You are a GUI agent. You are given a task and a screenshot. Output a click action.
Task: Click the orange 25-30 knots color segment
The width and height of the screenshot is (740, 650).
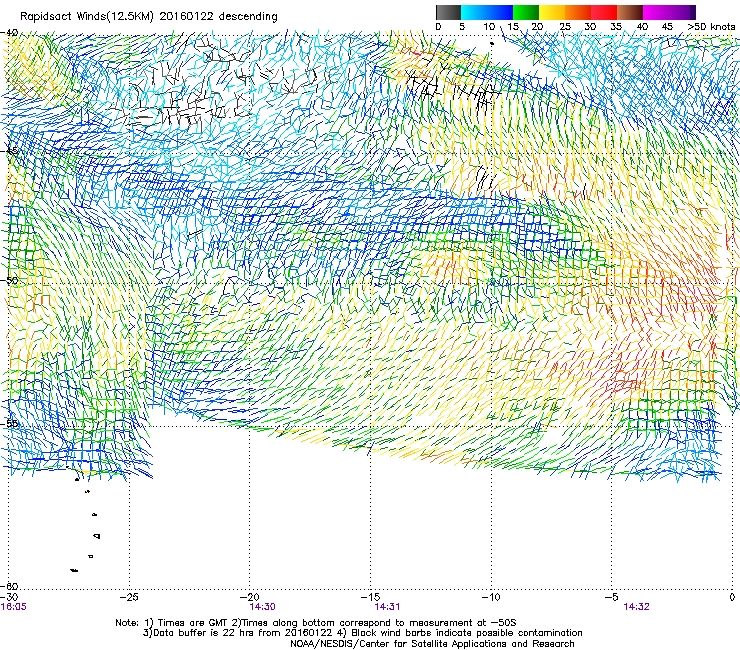click(x=578, y=12)
